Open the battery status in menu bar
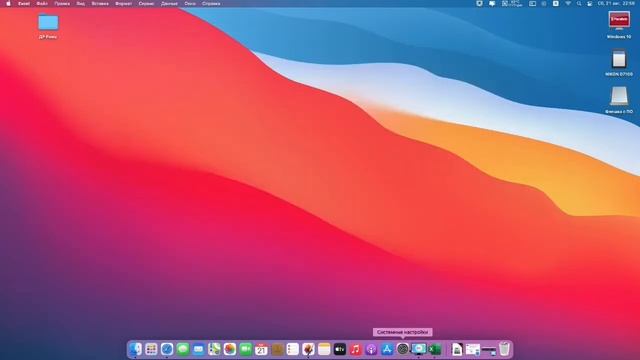640x360 pixels. [x=532, y=4]
